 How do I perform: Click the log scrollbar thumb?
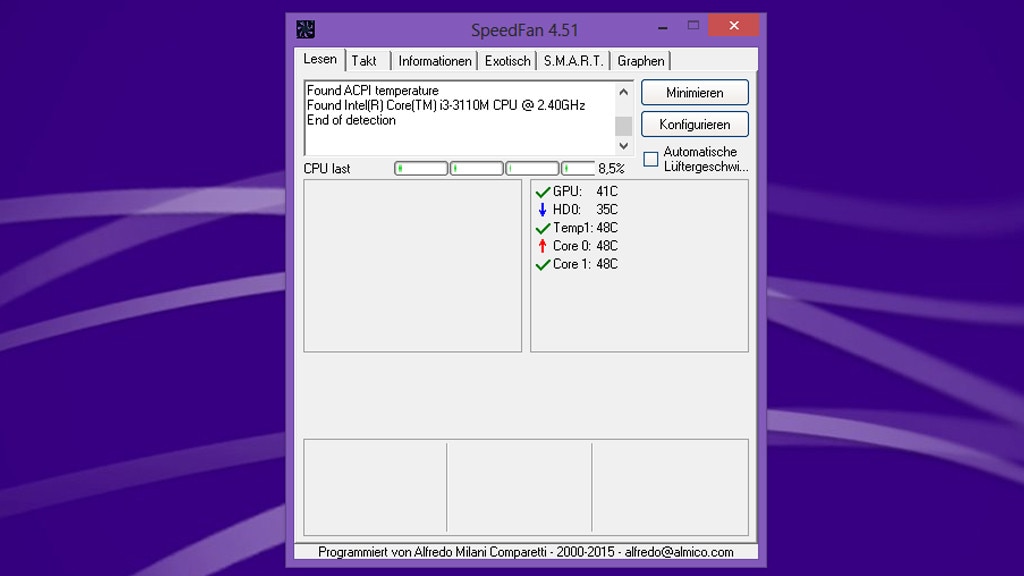coord(624,126)
